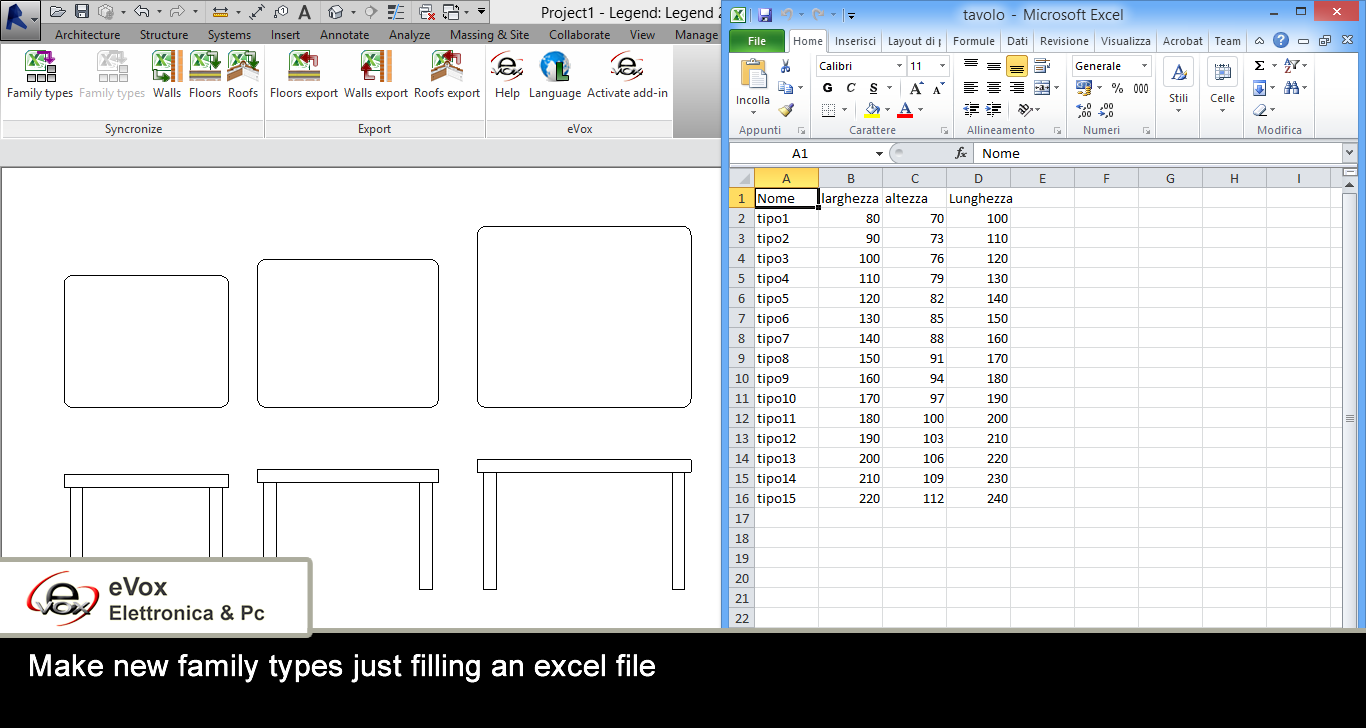Toggle middle vertical alignment in Excel
The image size is (1366, 728).
pyautogui.click(x=994, y=66)
